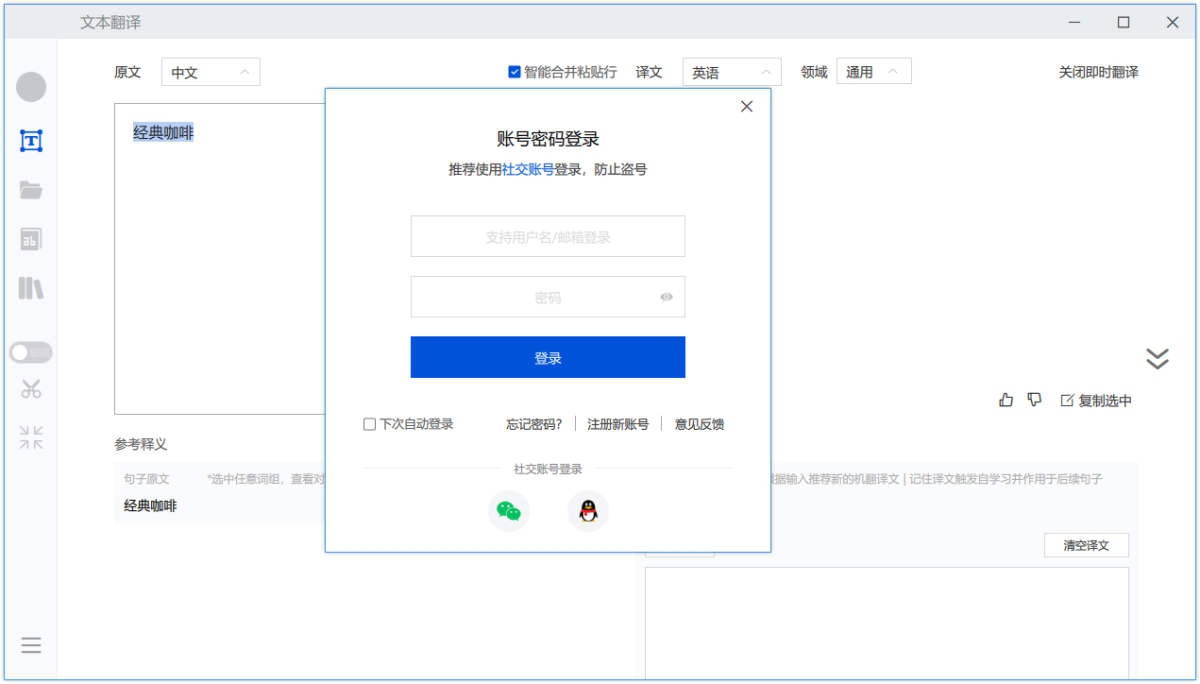Enable the 下次自动登录 checkbox
Viewport: 1200px width, 684px height.
(x=370, y=424)
